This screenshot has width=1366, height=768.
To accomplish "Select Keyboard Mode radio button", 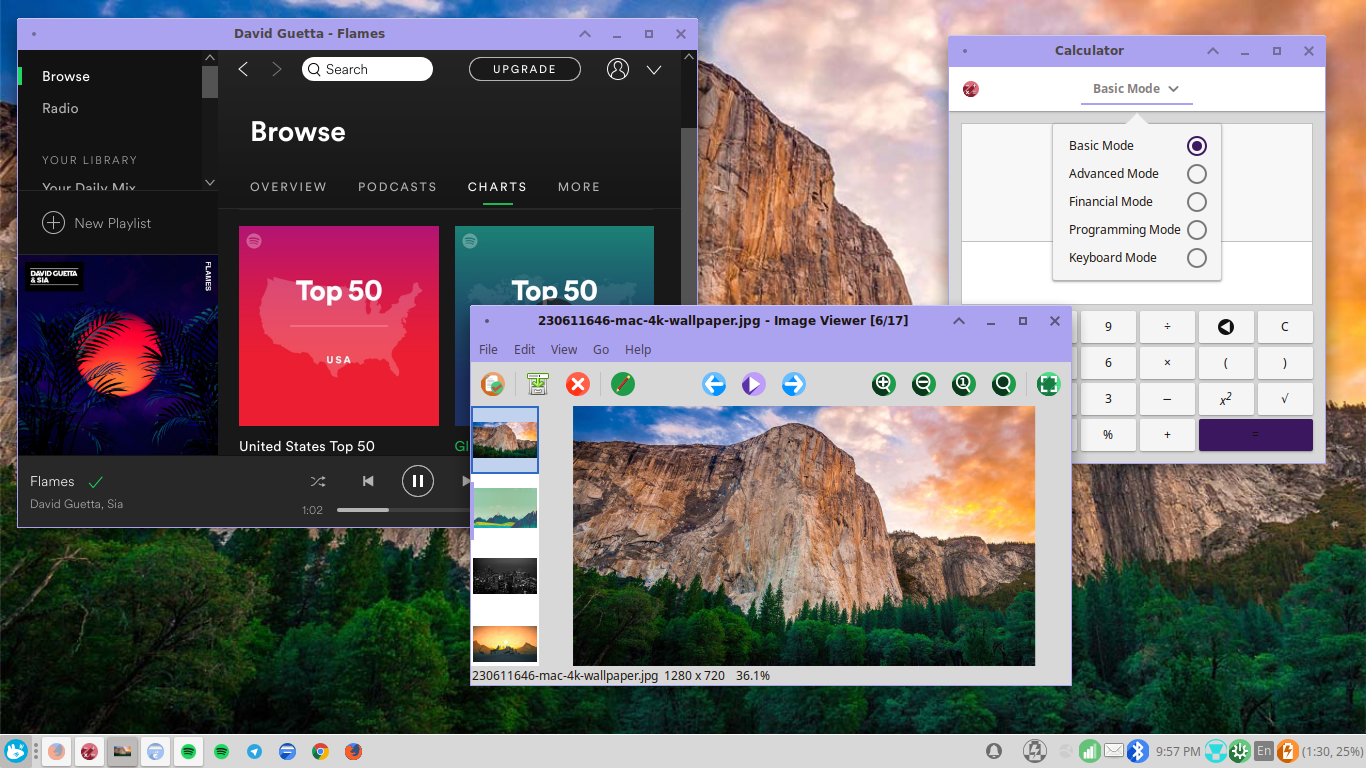I will [1197, 258].
